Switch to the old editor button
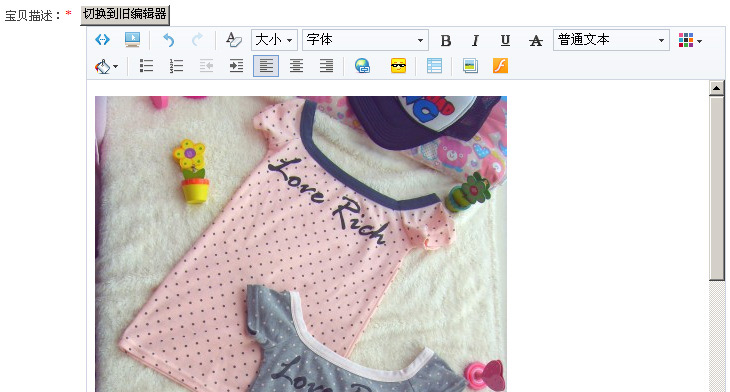The width and height of the screenshot is (730, 392). pyautogui.click(x=125, y=14)
